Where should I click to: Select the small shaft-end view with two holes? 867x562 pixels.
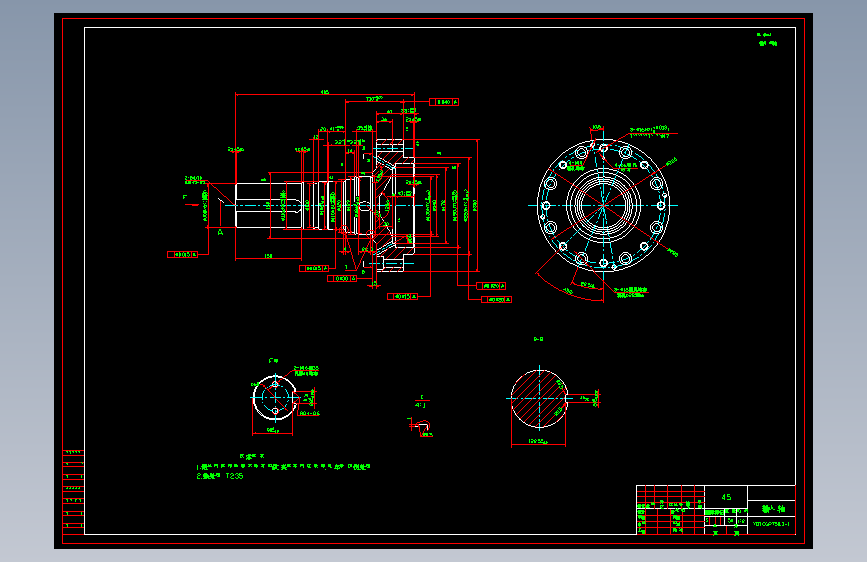pyautogui.click(x=275, y=397)
